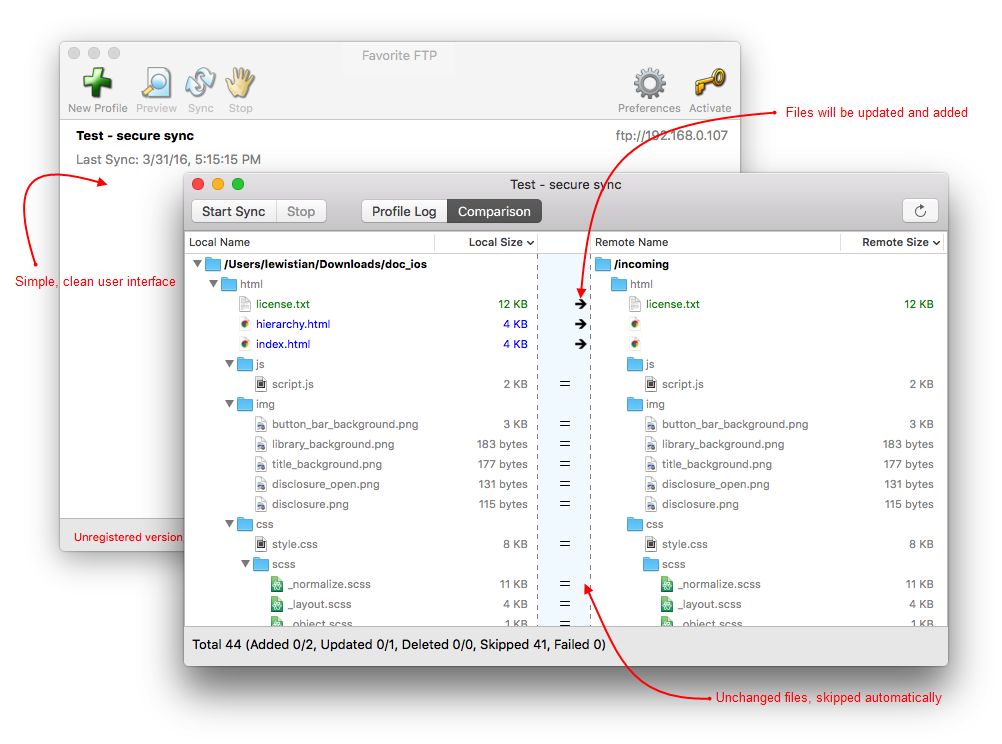The width and height of the screenshot is (1002, 744).
Task: Click the equals sign for script.js
Action: [x=565, y=384]
